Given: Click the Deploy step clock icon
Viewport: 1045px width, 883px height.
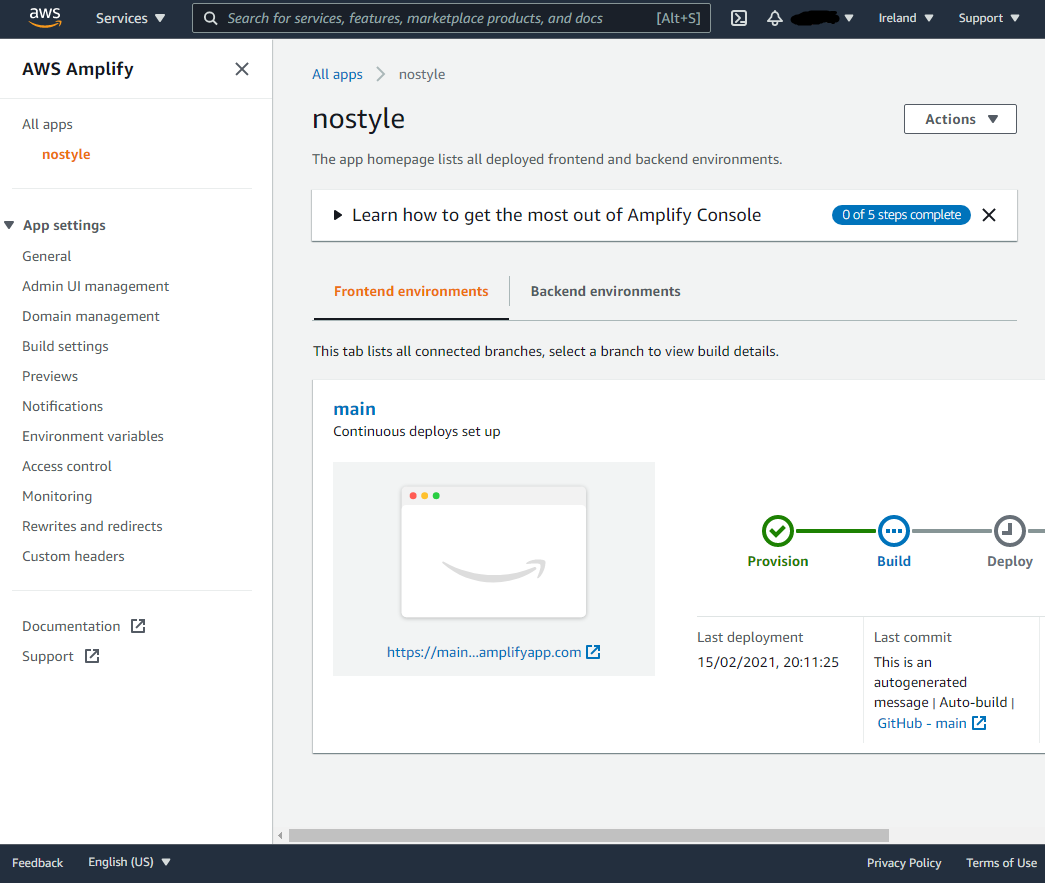Looking at the screenshot, I should (1010, 531).
